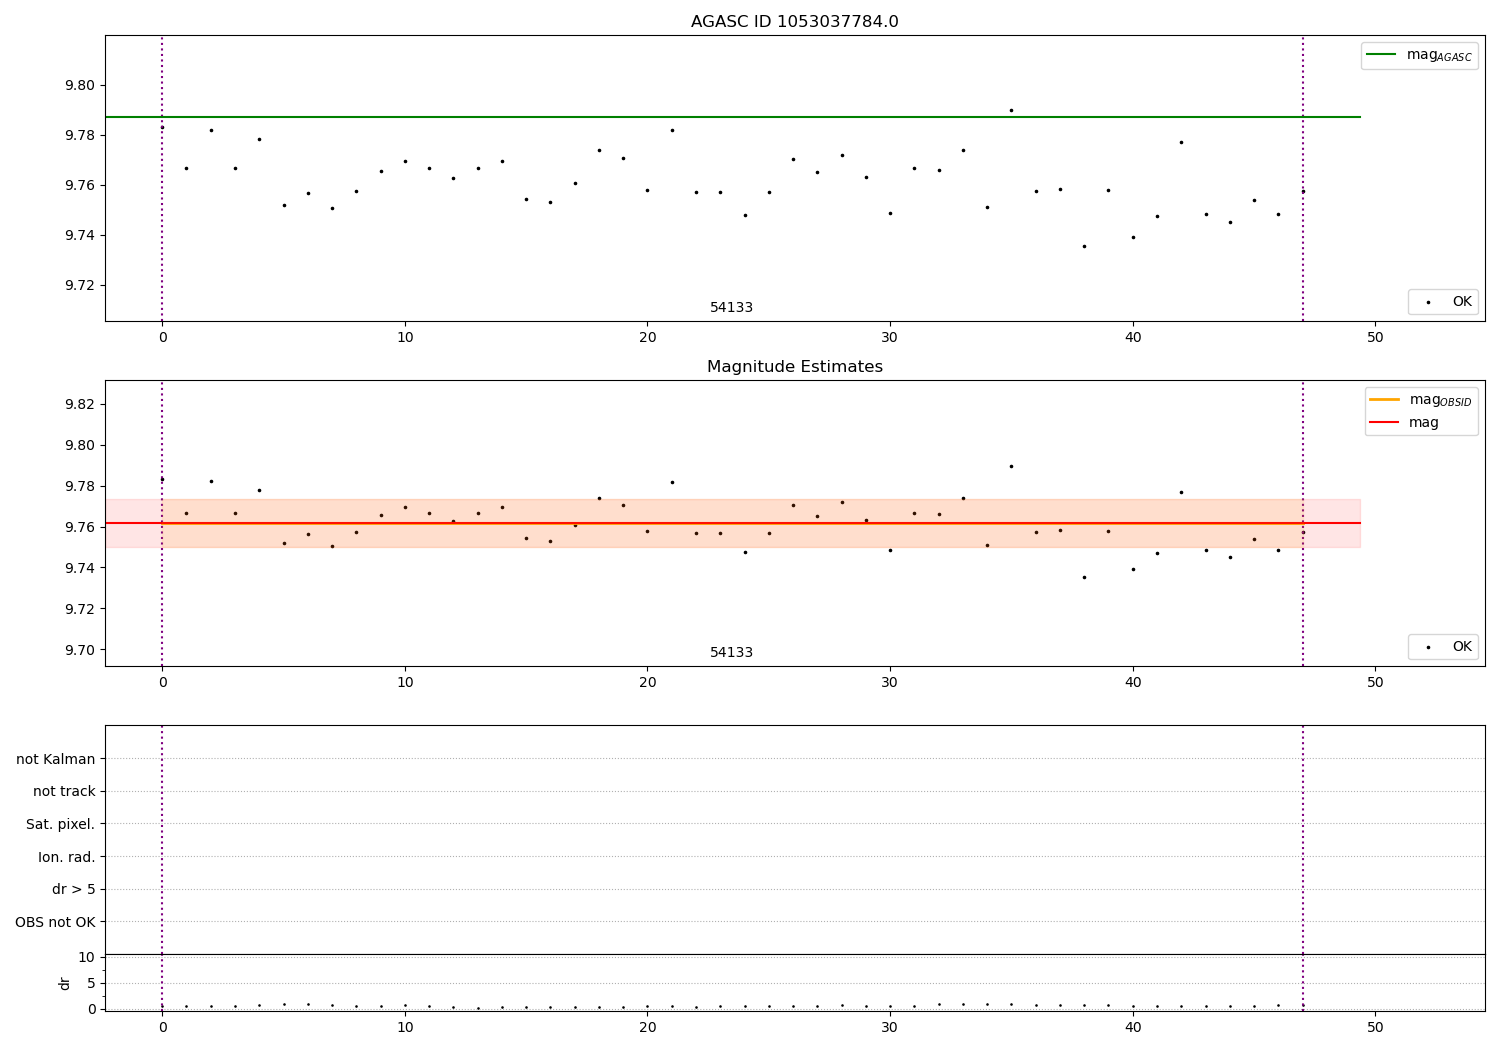This screenshot has width=1500, height=1050.
Task: Click the highest data point in the top plot
Action: tap(1011, 110)
